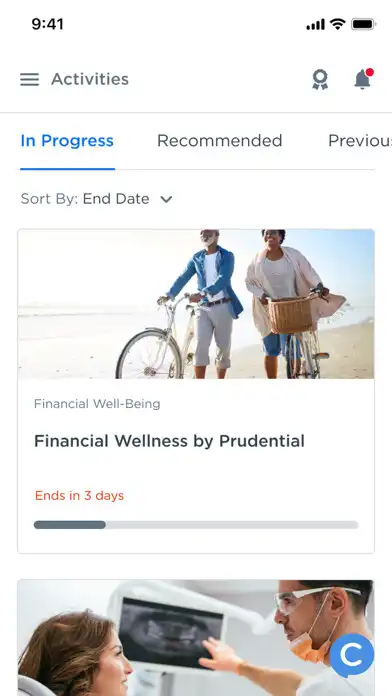Tap the blue chat bubble icon
This screenshot has height=696, width=392.
point(352,655)
